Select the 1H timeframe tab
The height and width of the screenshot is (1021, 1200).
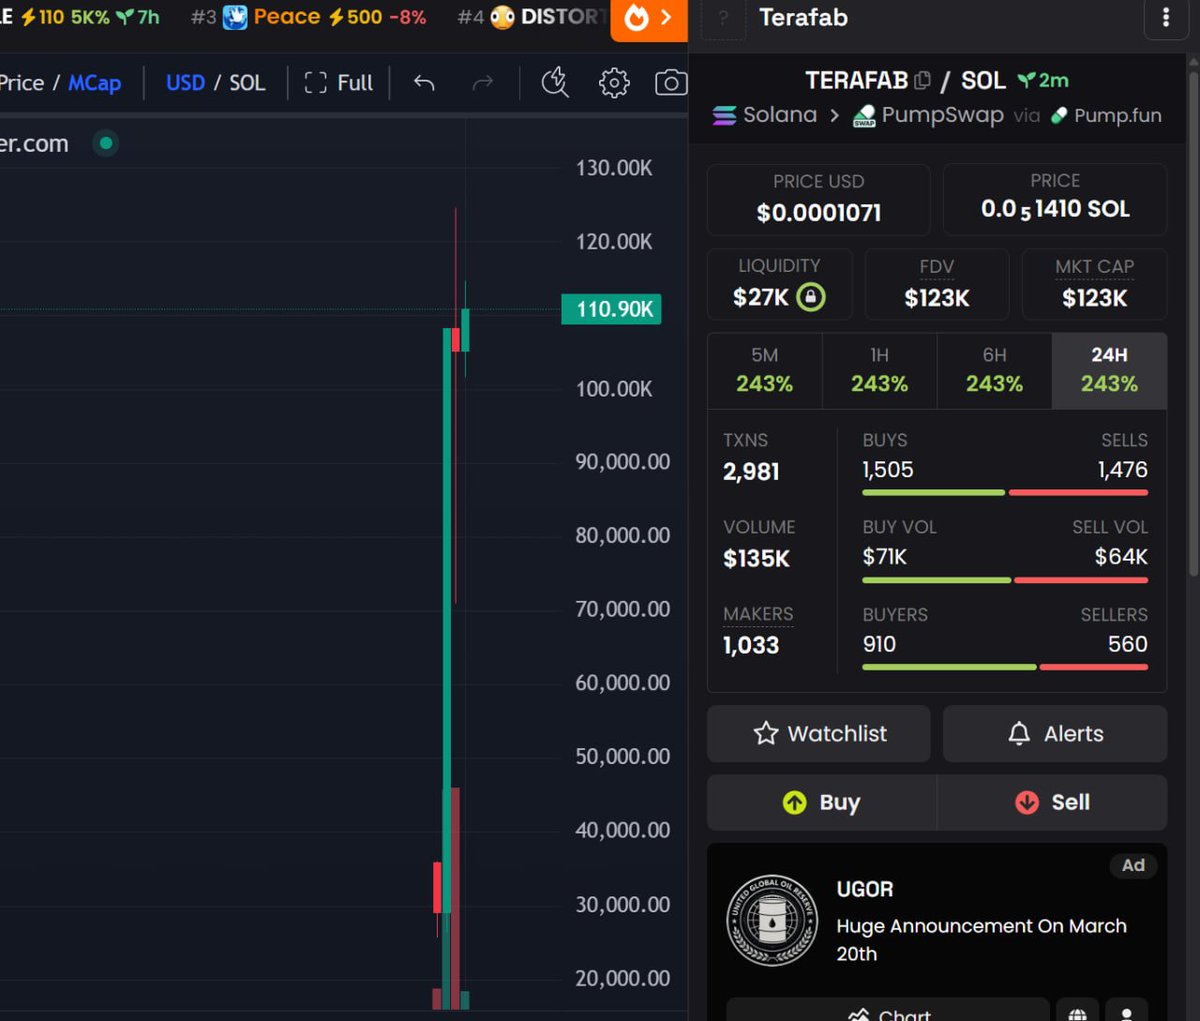click(x=880, y=371)
